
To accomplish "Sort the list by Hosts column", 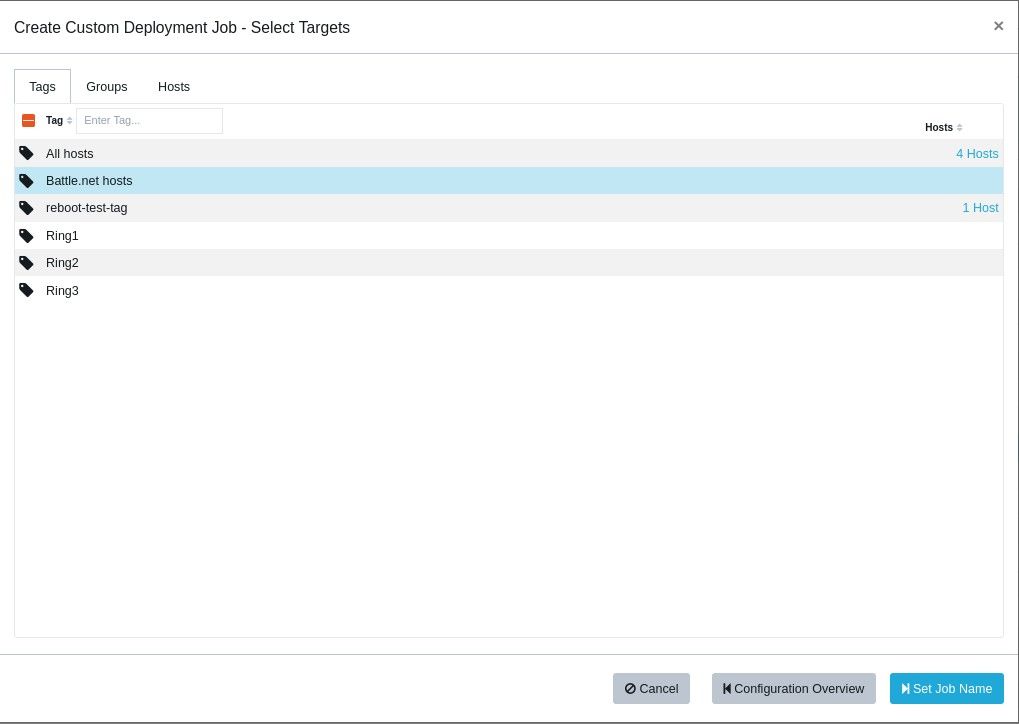I will 943,127.
